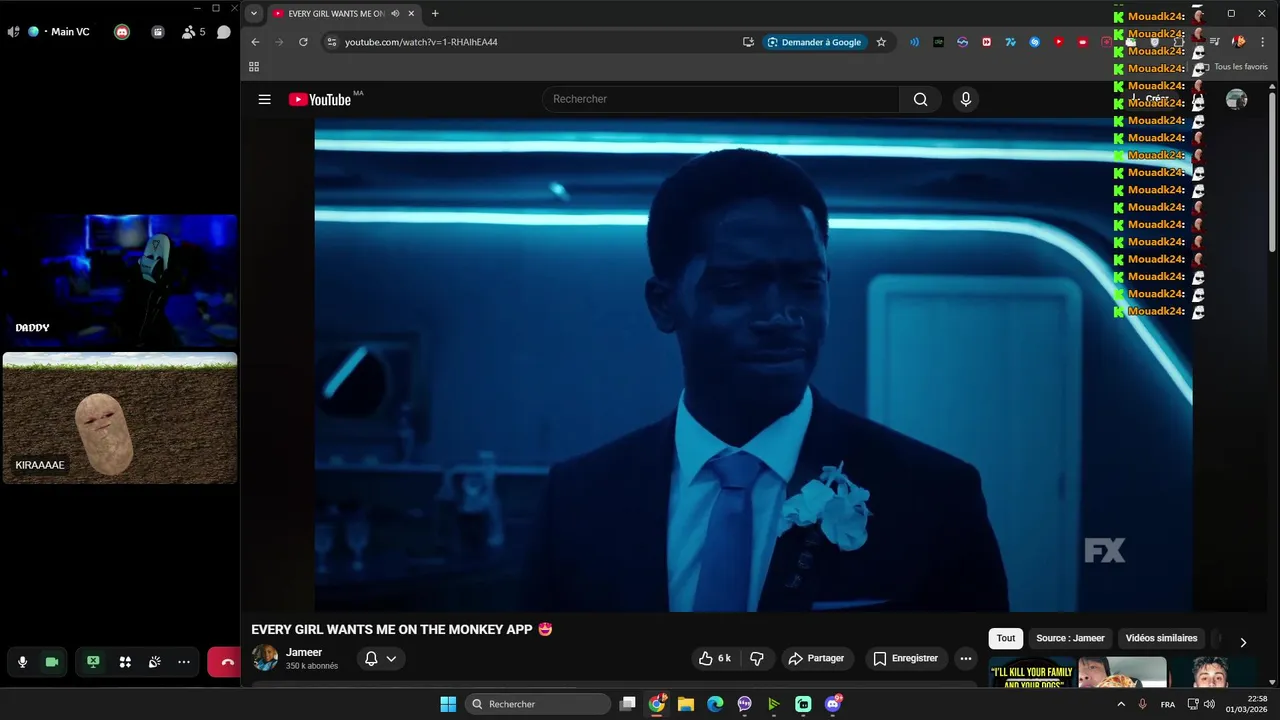Image resolution: width=1280 pixels, height=720 pixels.
Task: Close the EVERY GIRL WANTS ME tab
Action: pyautogui.click(x=412, y=14)
